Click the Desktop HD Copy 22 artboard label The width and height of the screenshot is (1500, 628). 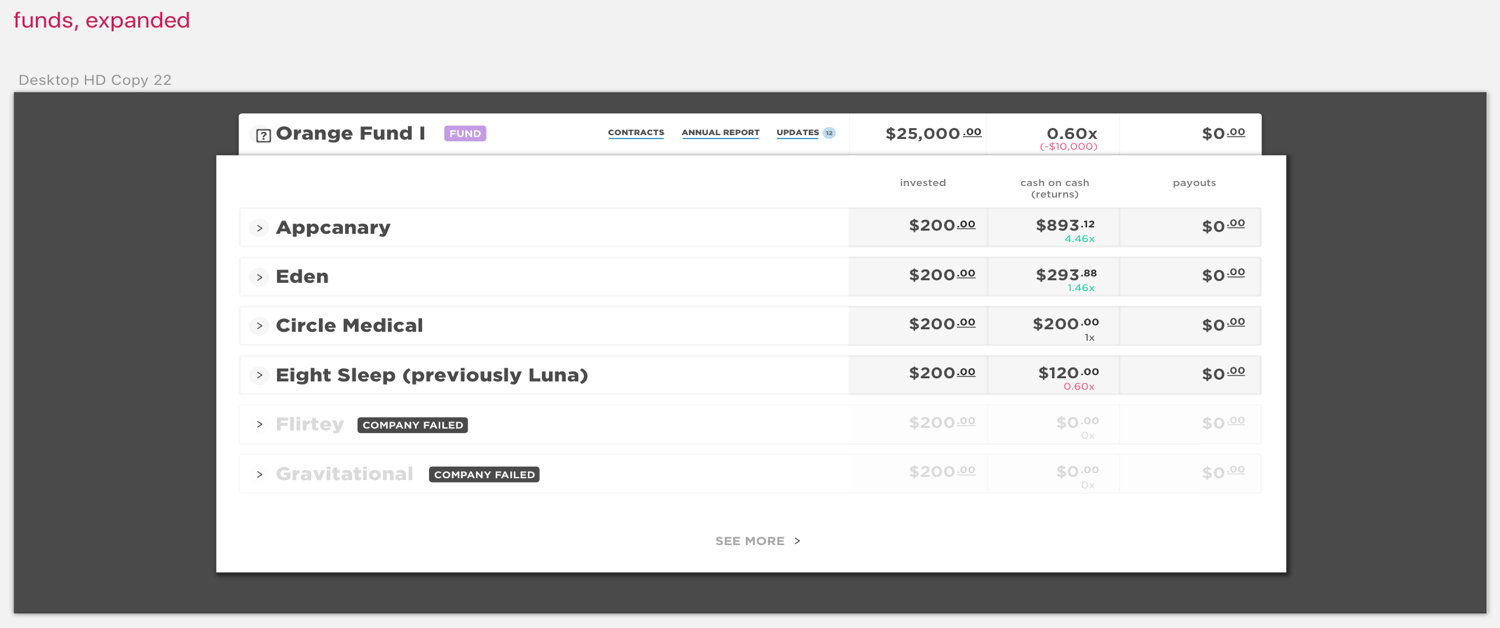click(95, 80)
